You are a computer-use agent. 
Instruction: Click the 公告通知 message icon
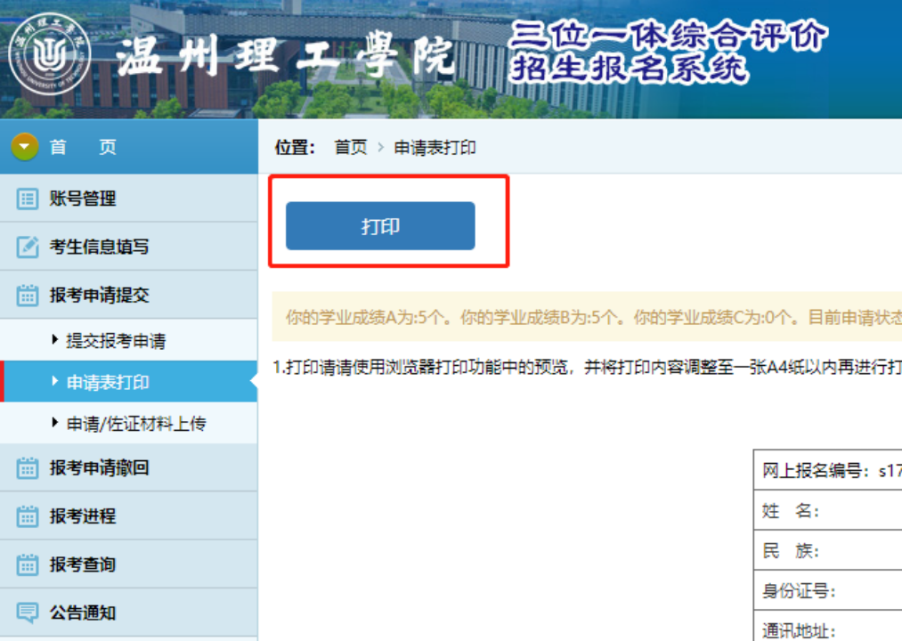[27, 612]
